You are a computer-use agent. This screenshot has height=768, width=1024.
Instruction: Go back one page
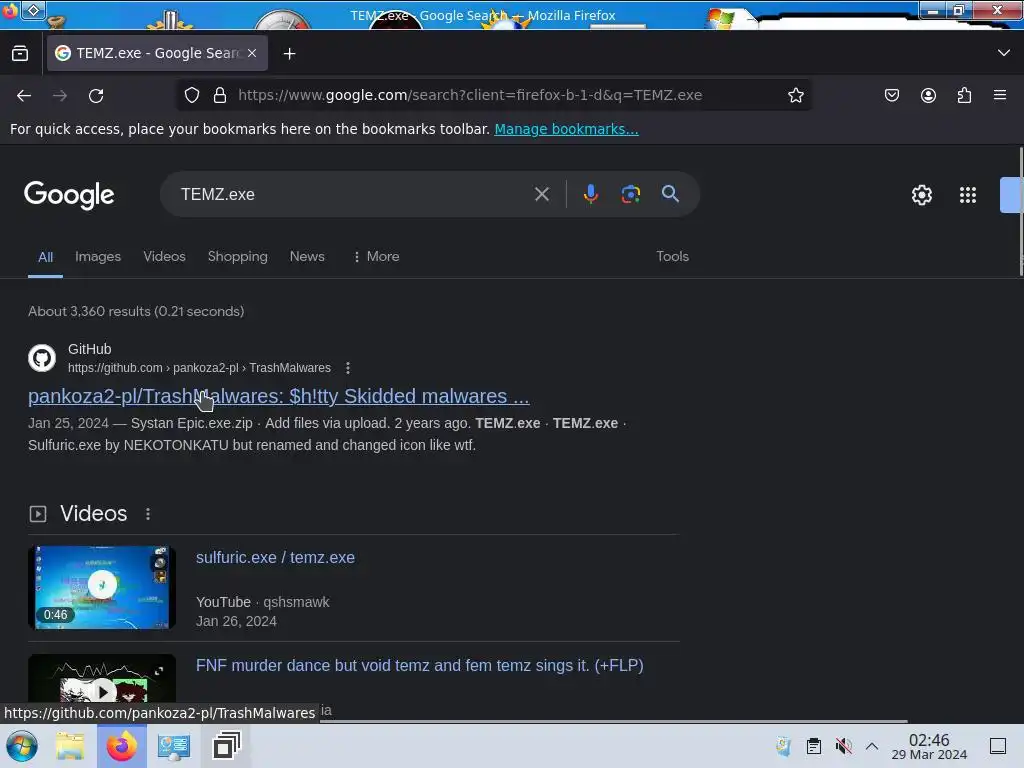click(24, 95)
